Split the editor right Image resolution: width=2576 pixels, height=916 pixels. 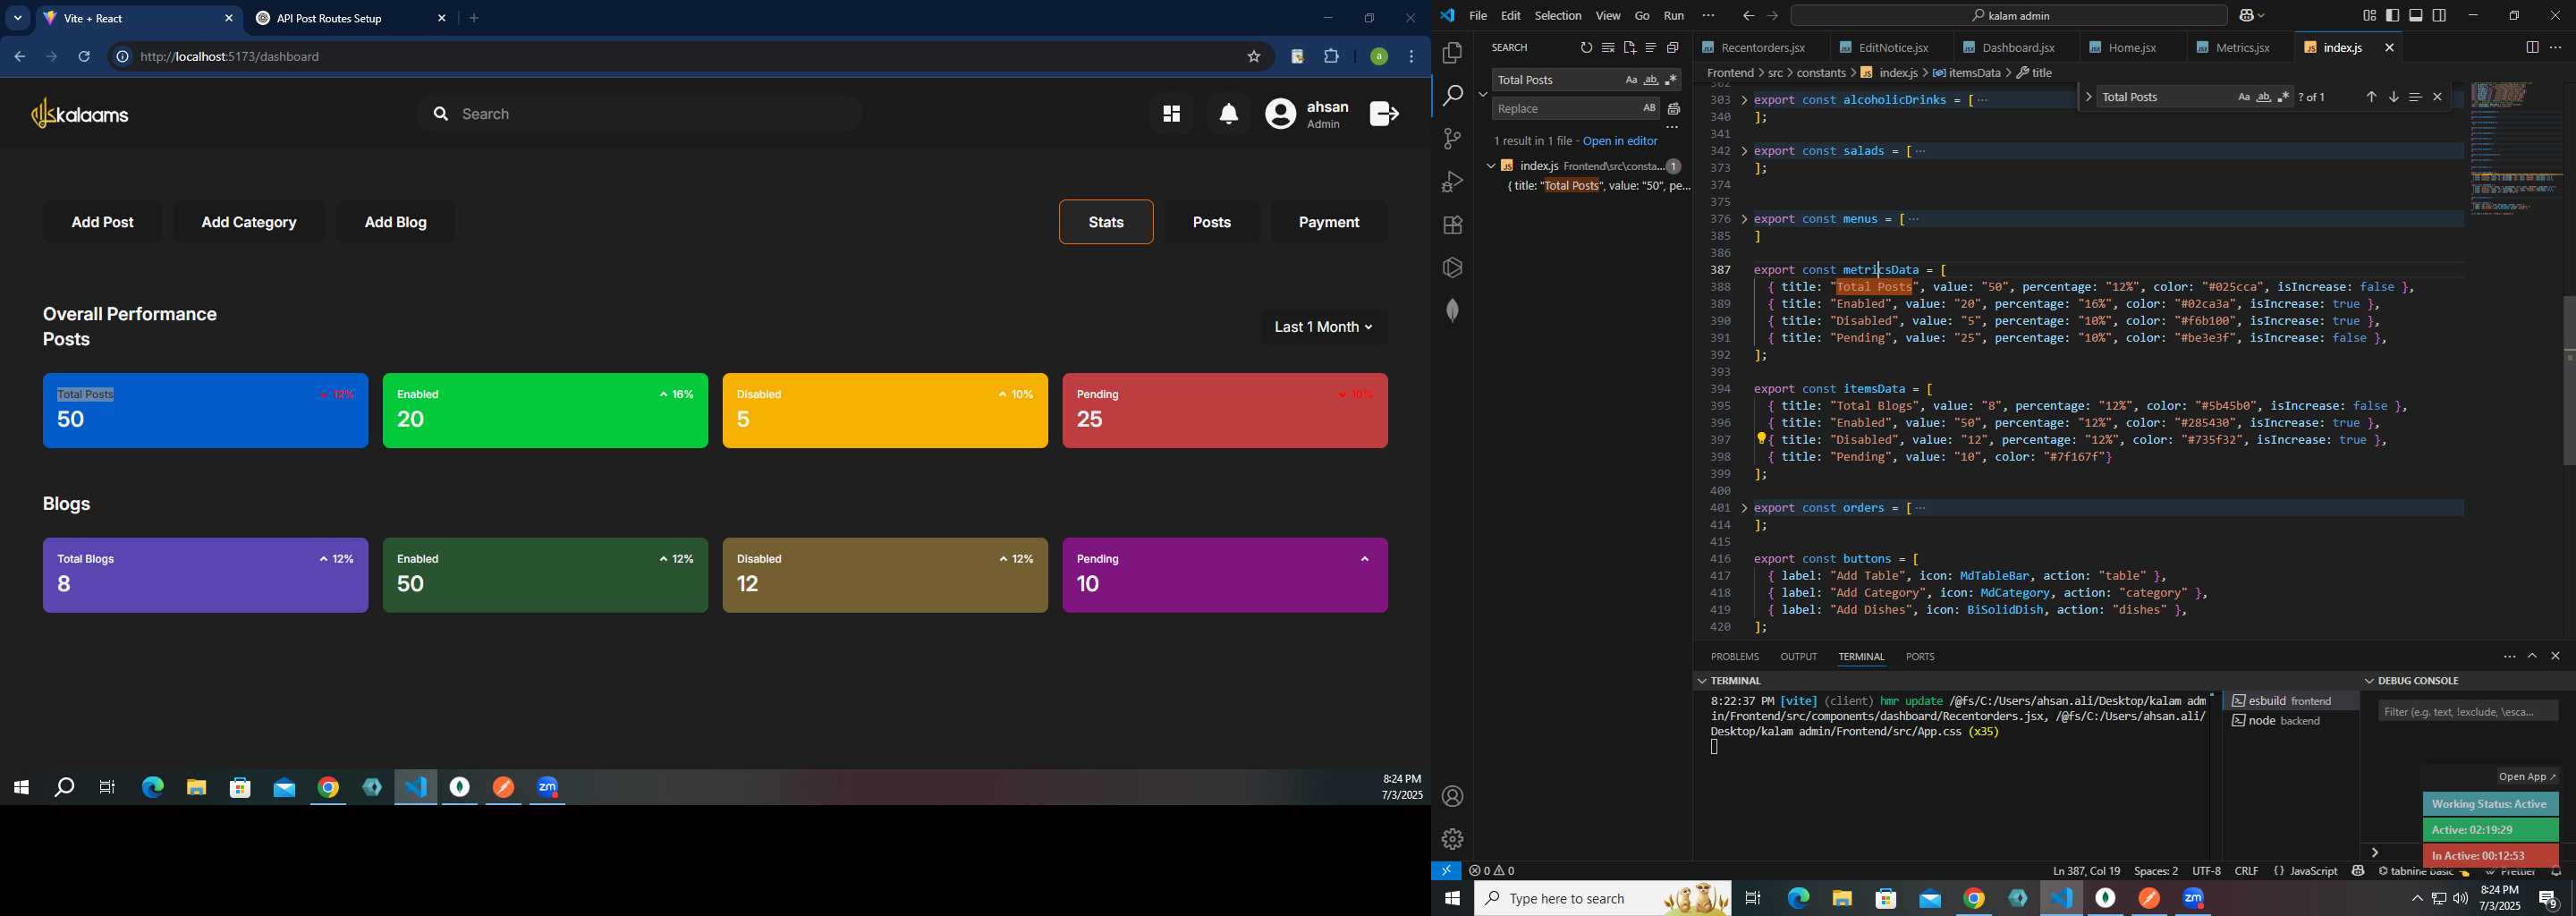click(2532, 48)
